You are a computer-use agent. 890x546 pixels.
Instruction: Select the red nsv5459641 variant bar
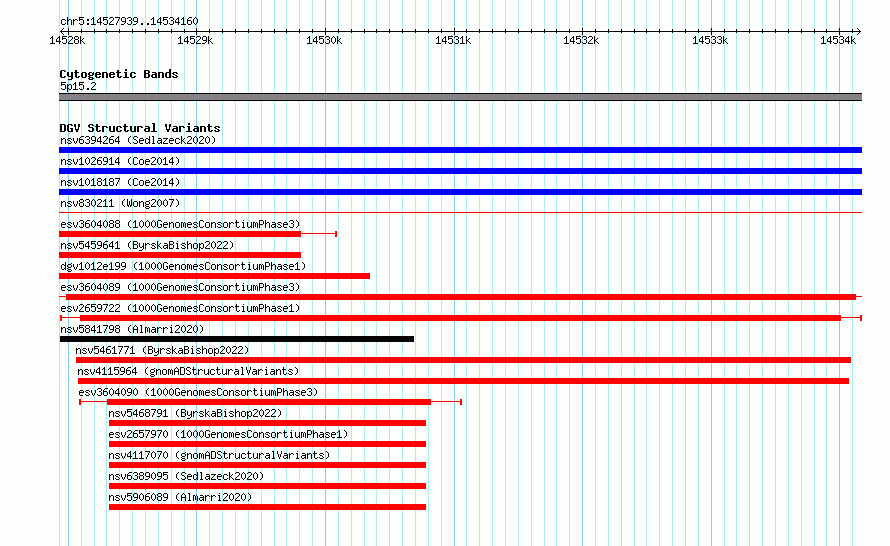[180, 255]
